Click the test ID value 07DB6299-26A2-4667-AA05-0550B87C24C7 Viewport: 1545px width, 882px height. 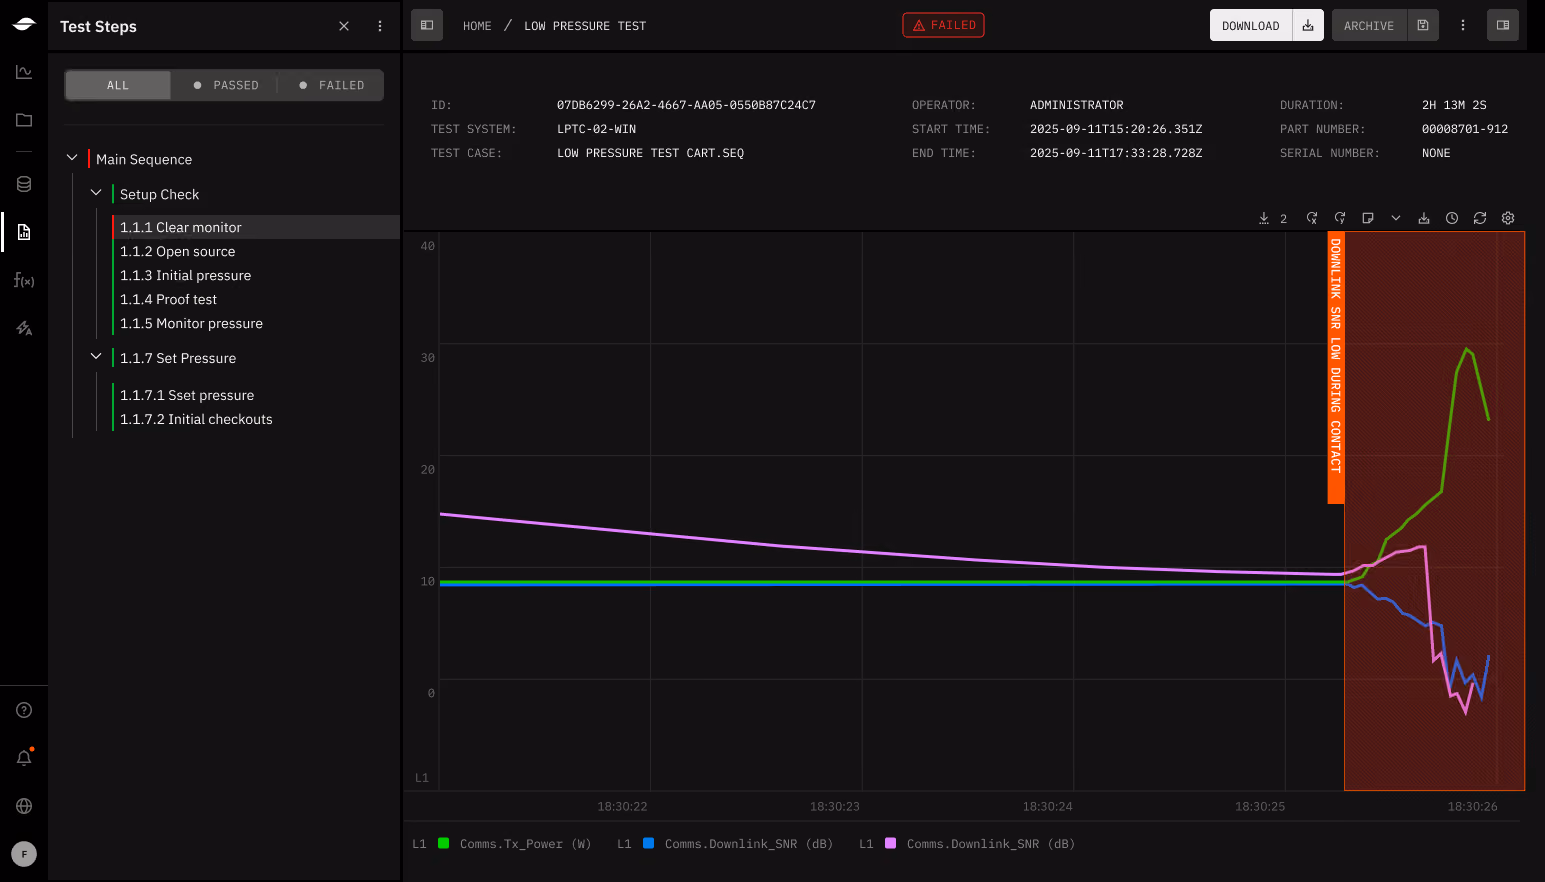(686, 105)
